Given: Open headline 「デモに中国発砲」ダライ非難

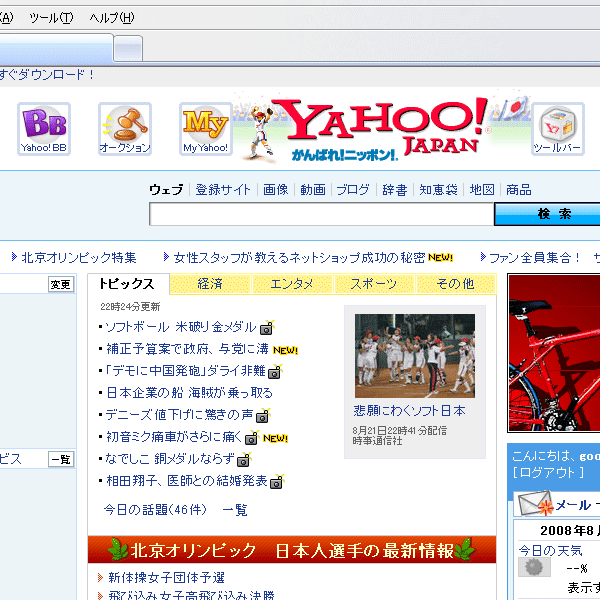Looking at the screenshot, I should [x=185, y=371].
